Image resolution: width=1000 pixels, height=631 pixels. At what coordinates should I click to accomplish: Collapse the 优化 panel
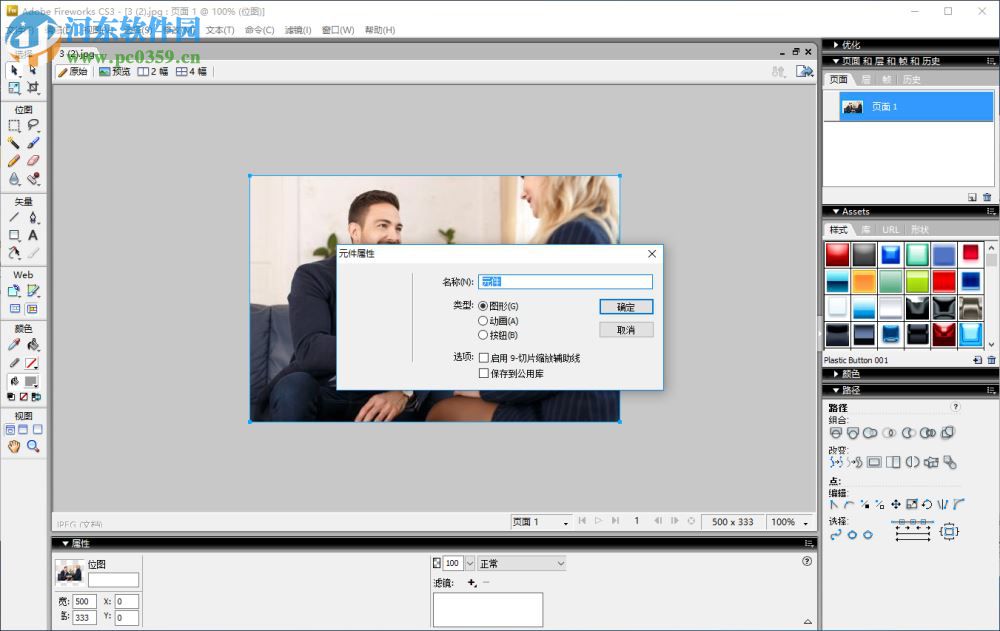coord(838,44)
